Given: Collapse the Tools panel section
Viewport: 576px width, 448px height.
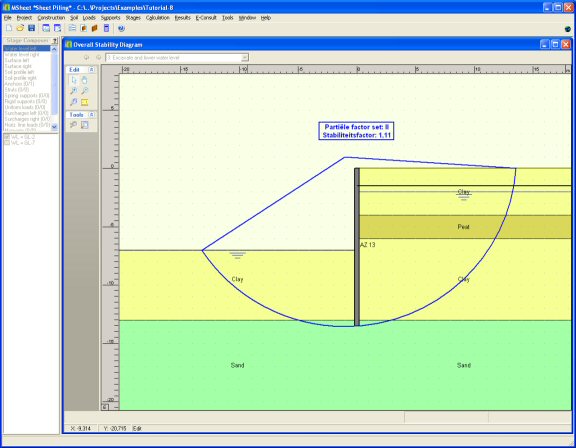Looking at the screenshot, I should click(91, 115).
